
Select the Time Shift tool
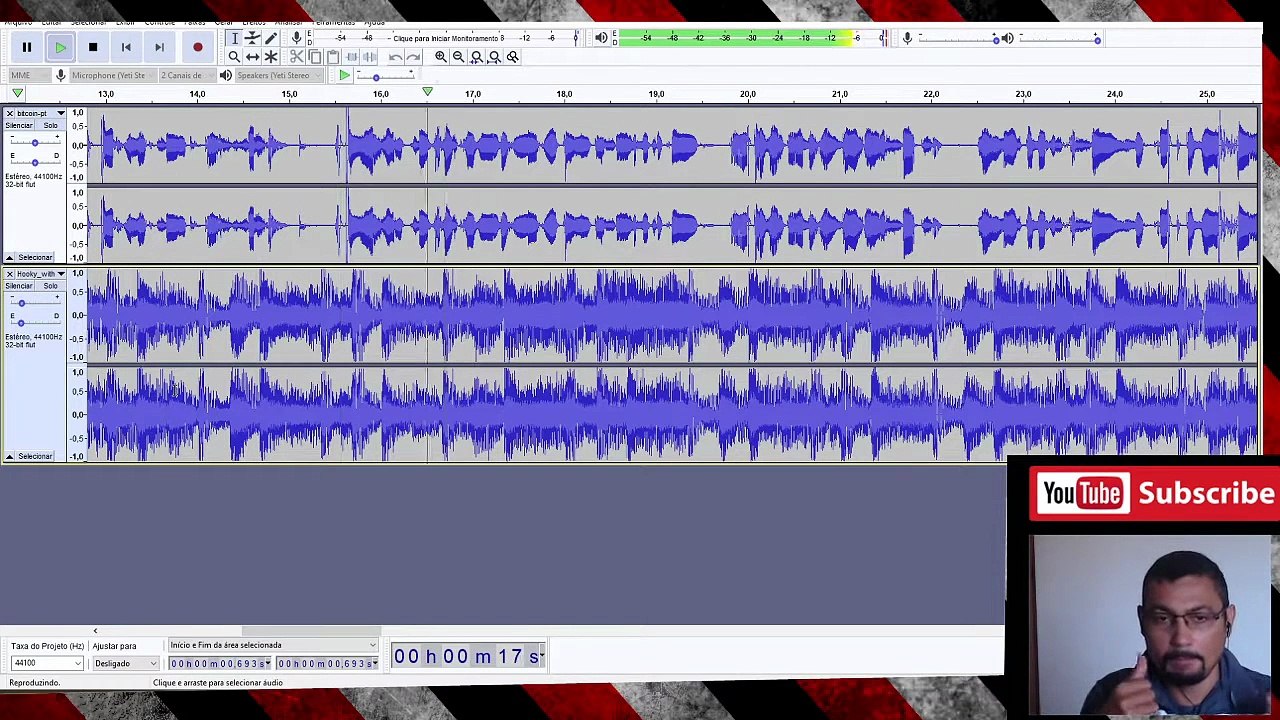click(x=252, y=57)
